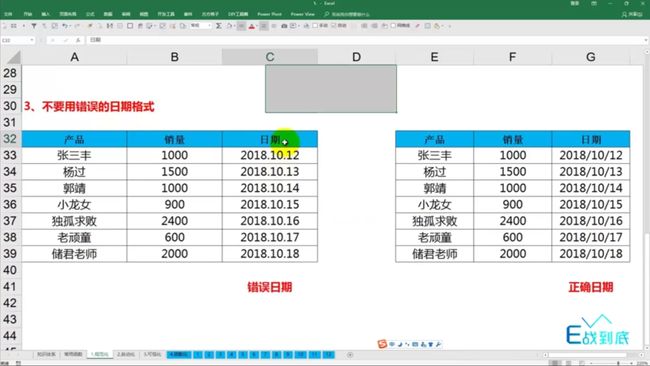
Task: Open the 开发工具 Developer ribbon tab
Action: [x=166, y=14]
